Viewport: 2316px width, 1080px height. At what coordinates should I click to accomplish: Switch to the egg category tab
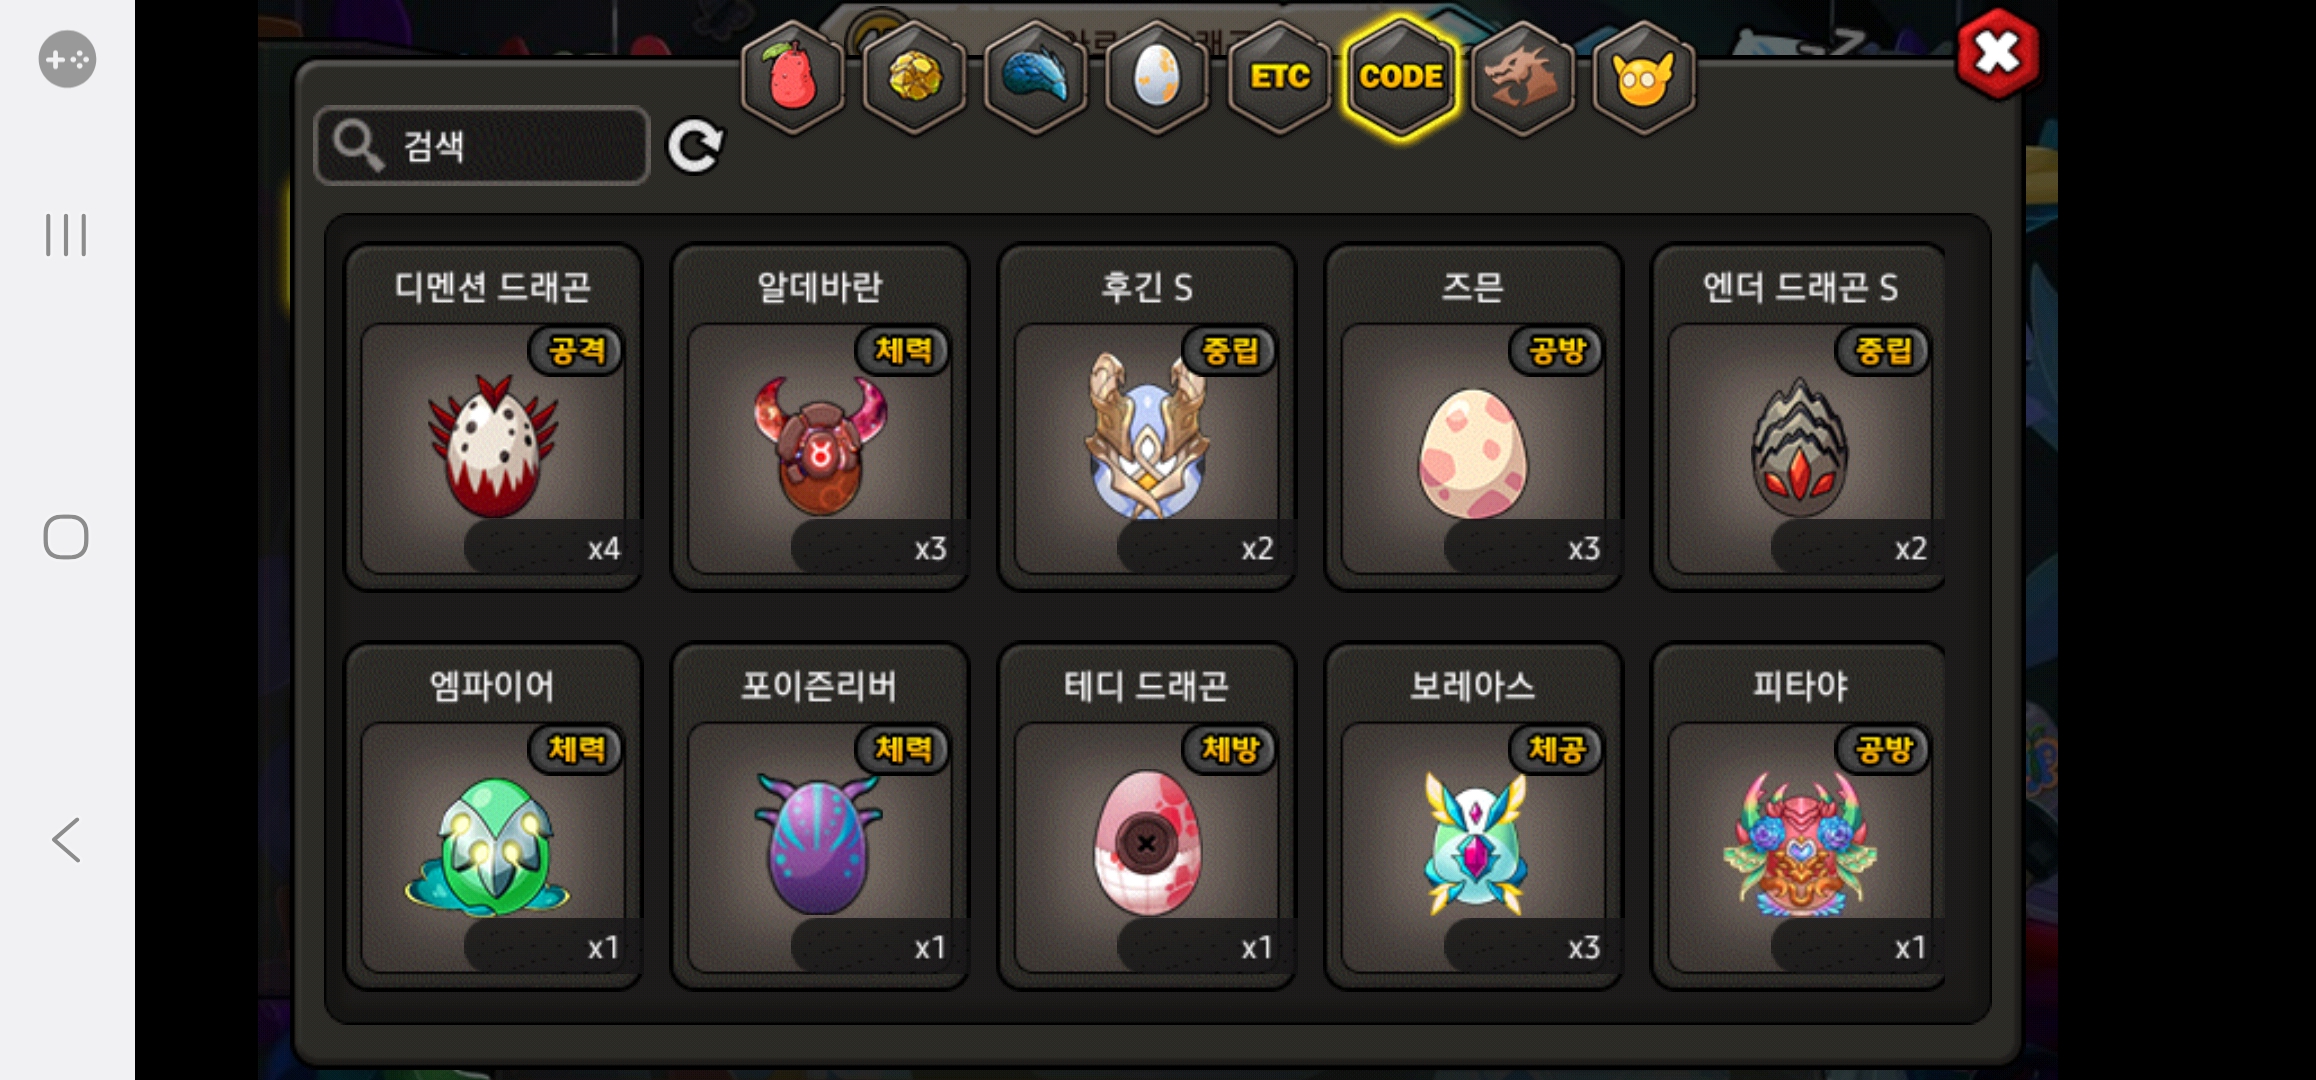point(1157,77)
